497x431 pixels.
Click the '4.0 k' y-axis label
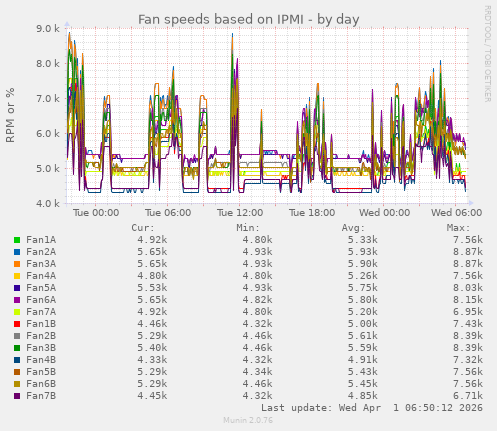coord(48,203)
